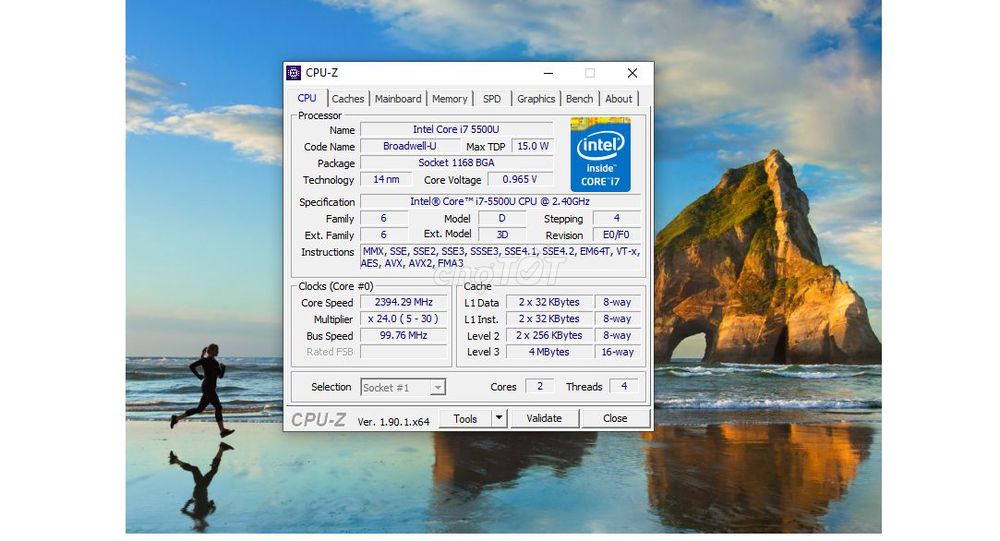Expand the Tools dropdown arrow
Viewport: 1000px width, 541px height.
coord(499,419)
